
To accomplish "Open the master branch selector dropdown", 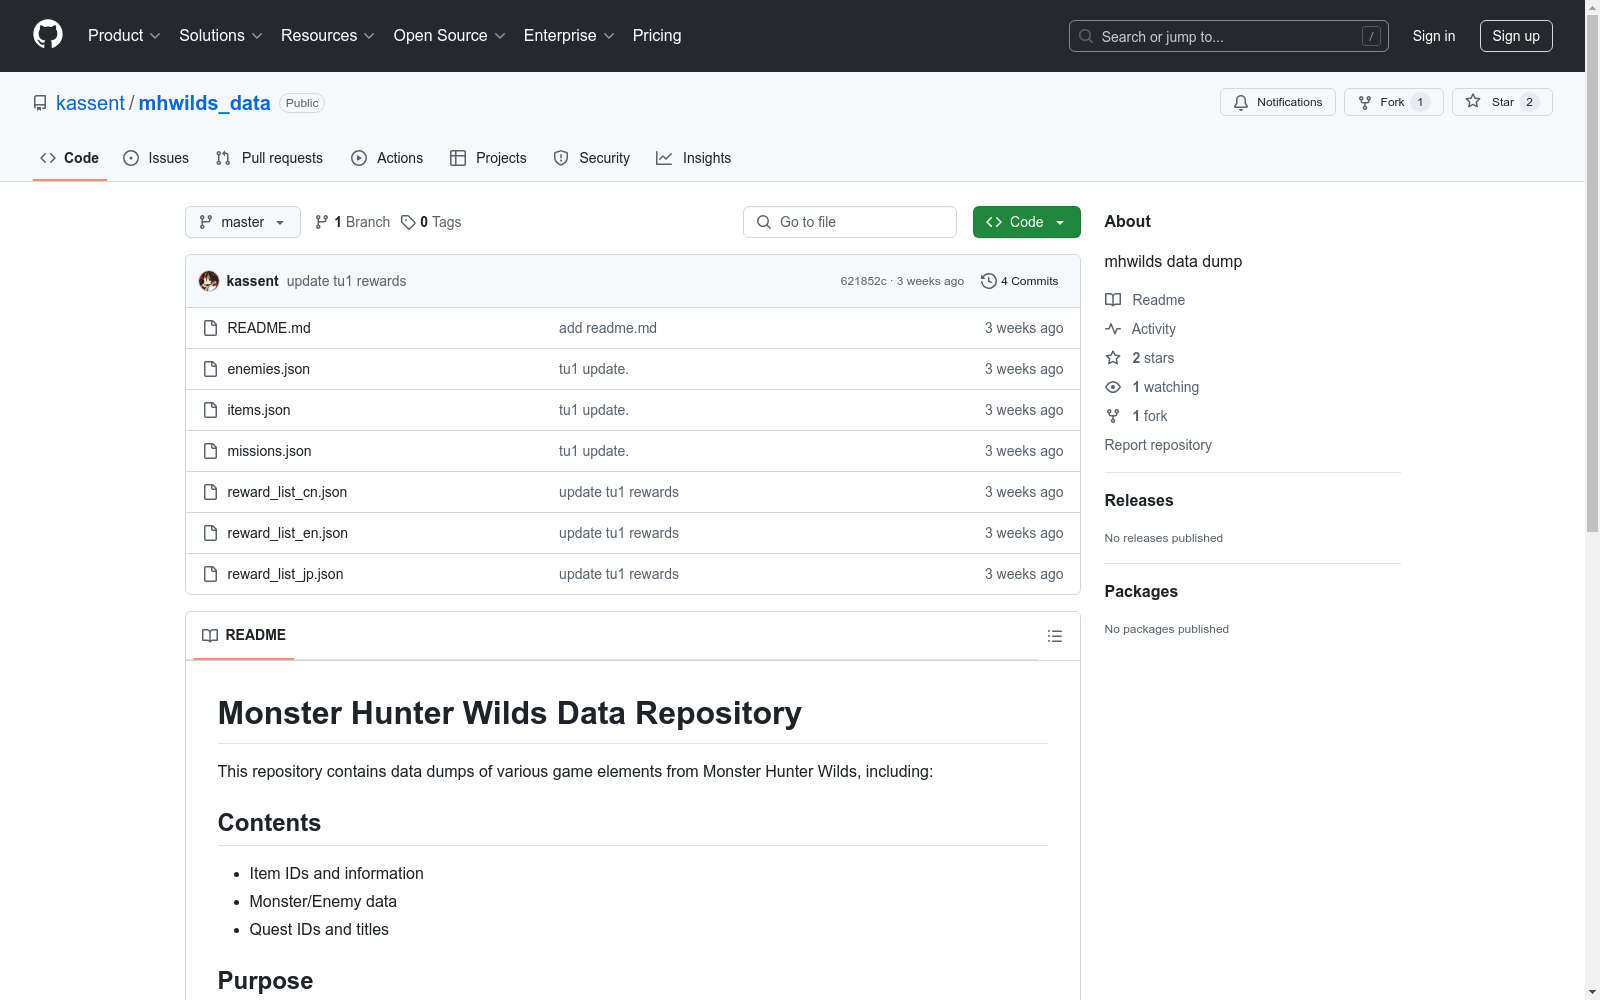I will [243, 222].
